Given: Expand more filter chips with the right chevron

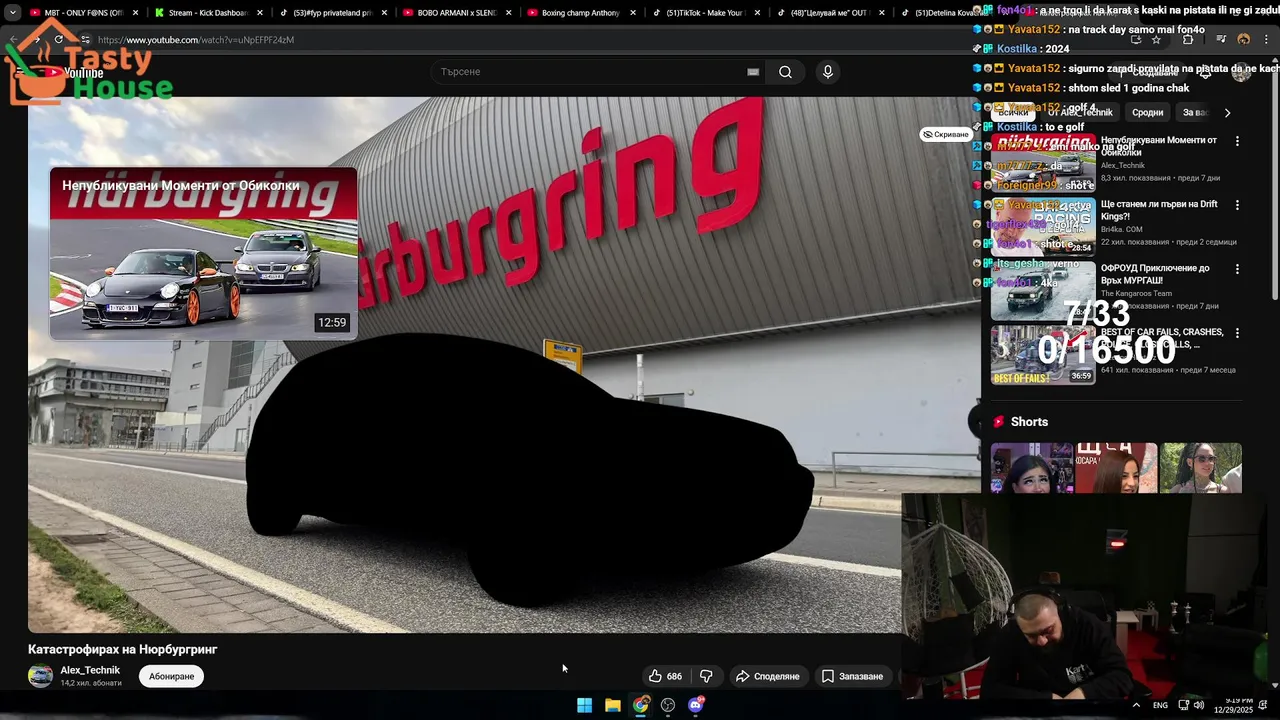Looking at the screenshot, I should pyautogui.click(x=1228, y=113).
